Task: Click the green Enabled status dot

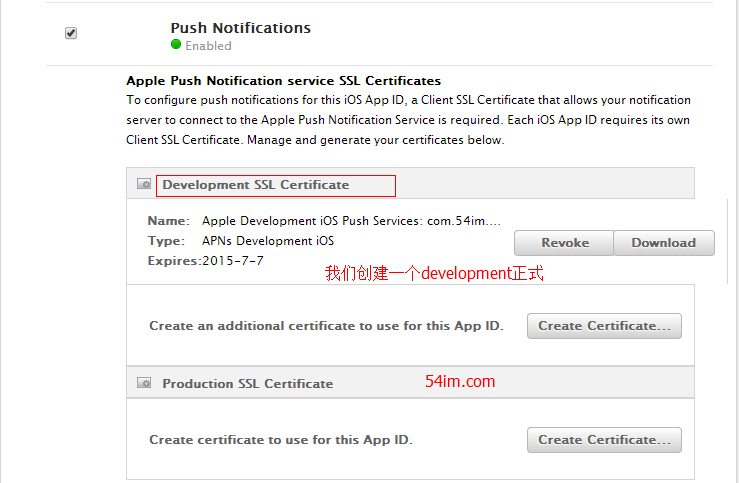Action: click(x=176, y=45)
